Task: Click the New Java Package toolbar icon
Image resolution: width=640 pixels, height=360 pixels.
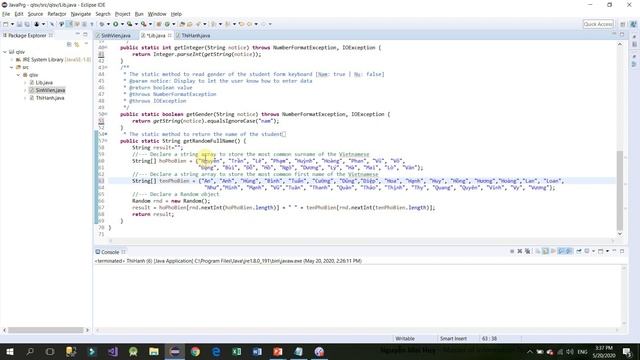Action: (159, 24)
